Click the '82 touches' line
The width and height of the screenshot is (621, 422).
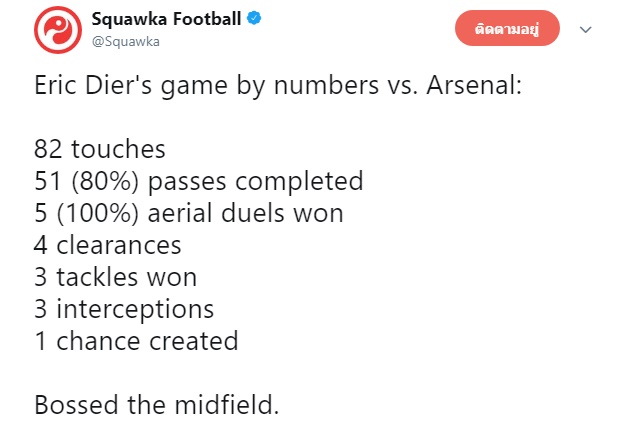[x=100, y=150]
